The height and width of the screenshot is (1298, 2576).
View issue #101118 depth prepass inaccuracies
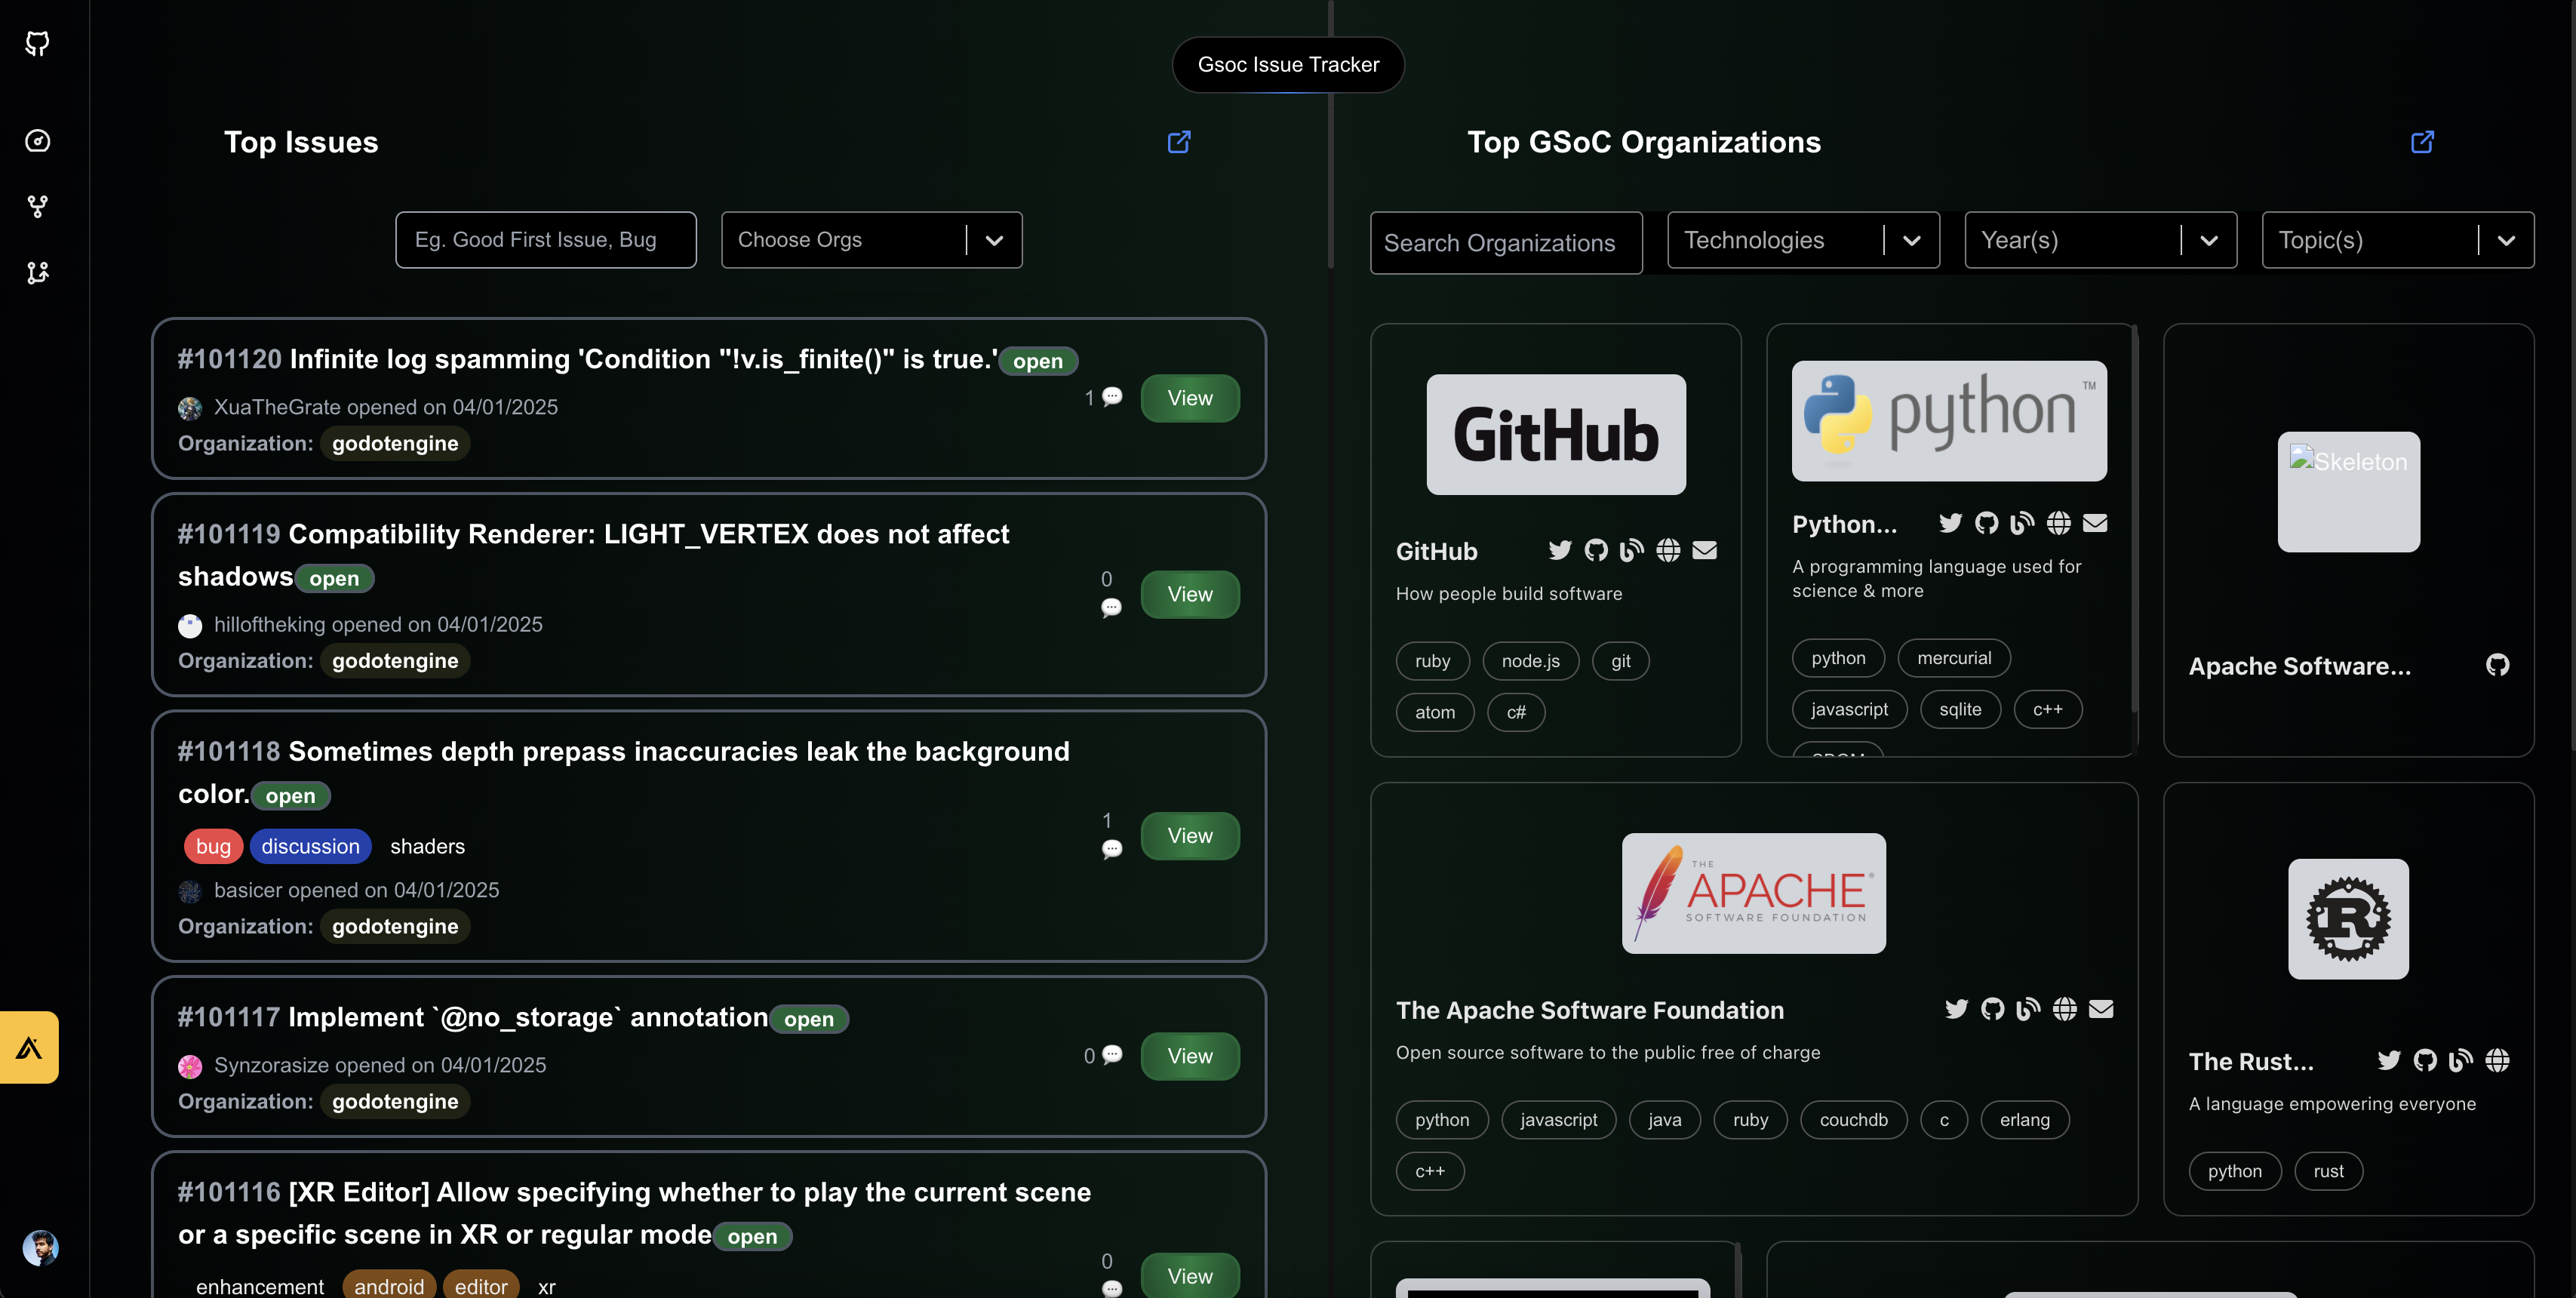click(1190, 836)
